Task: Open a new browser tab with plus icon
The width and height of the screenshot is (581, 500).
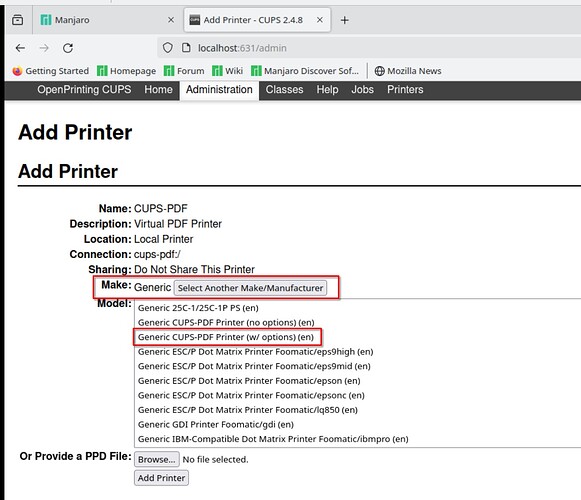Action: (345, 20)
